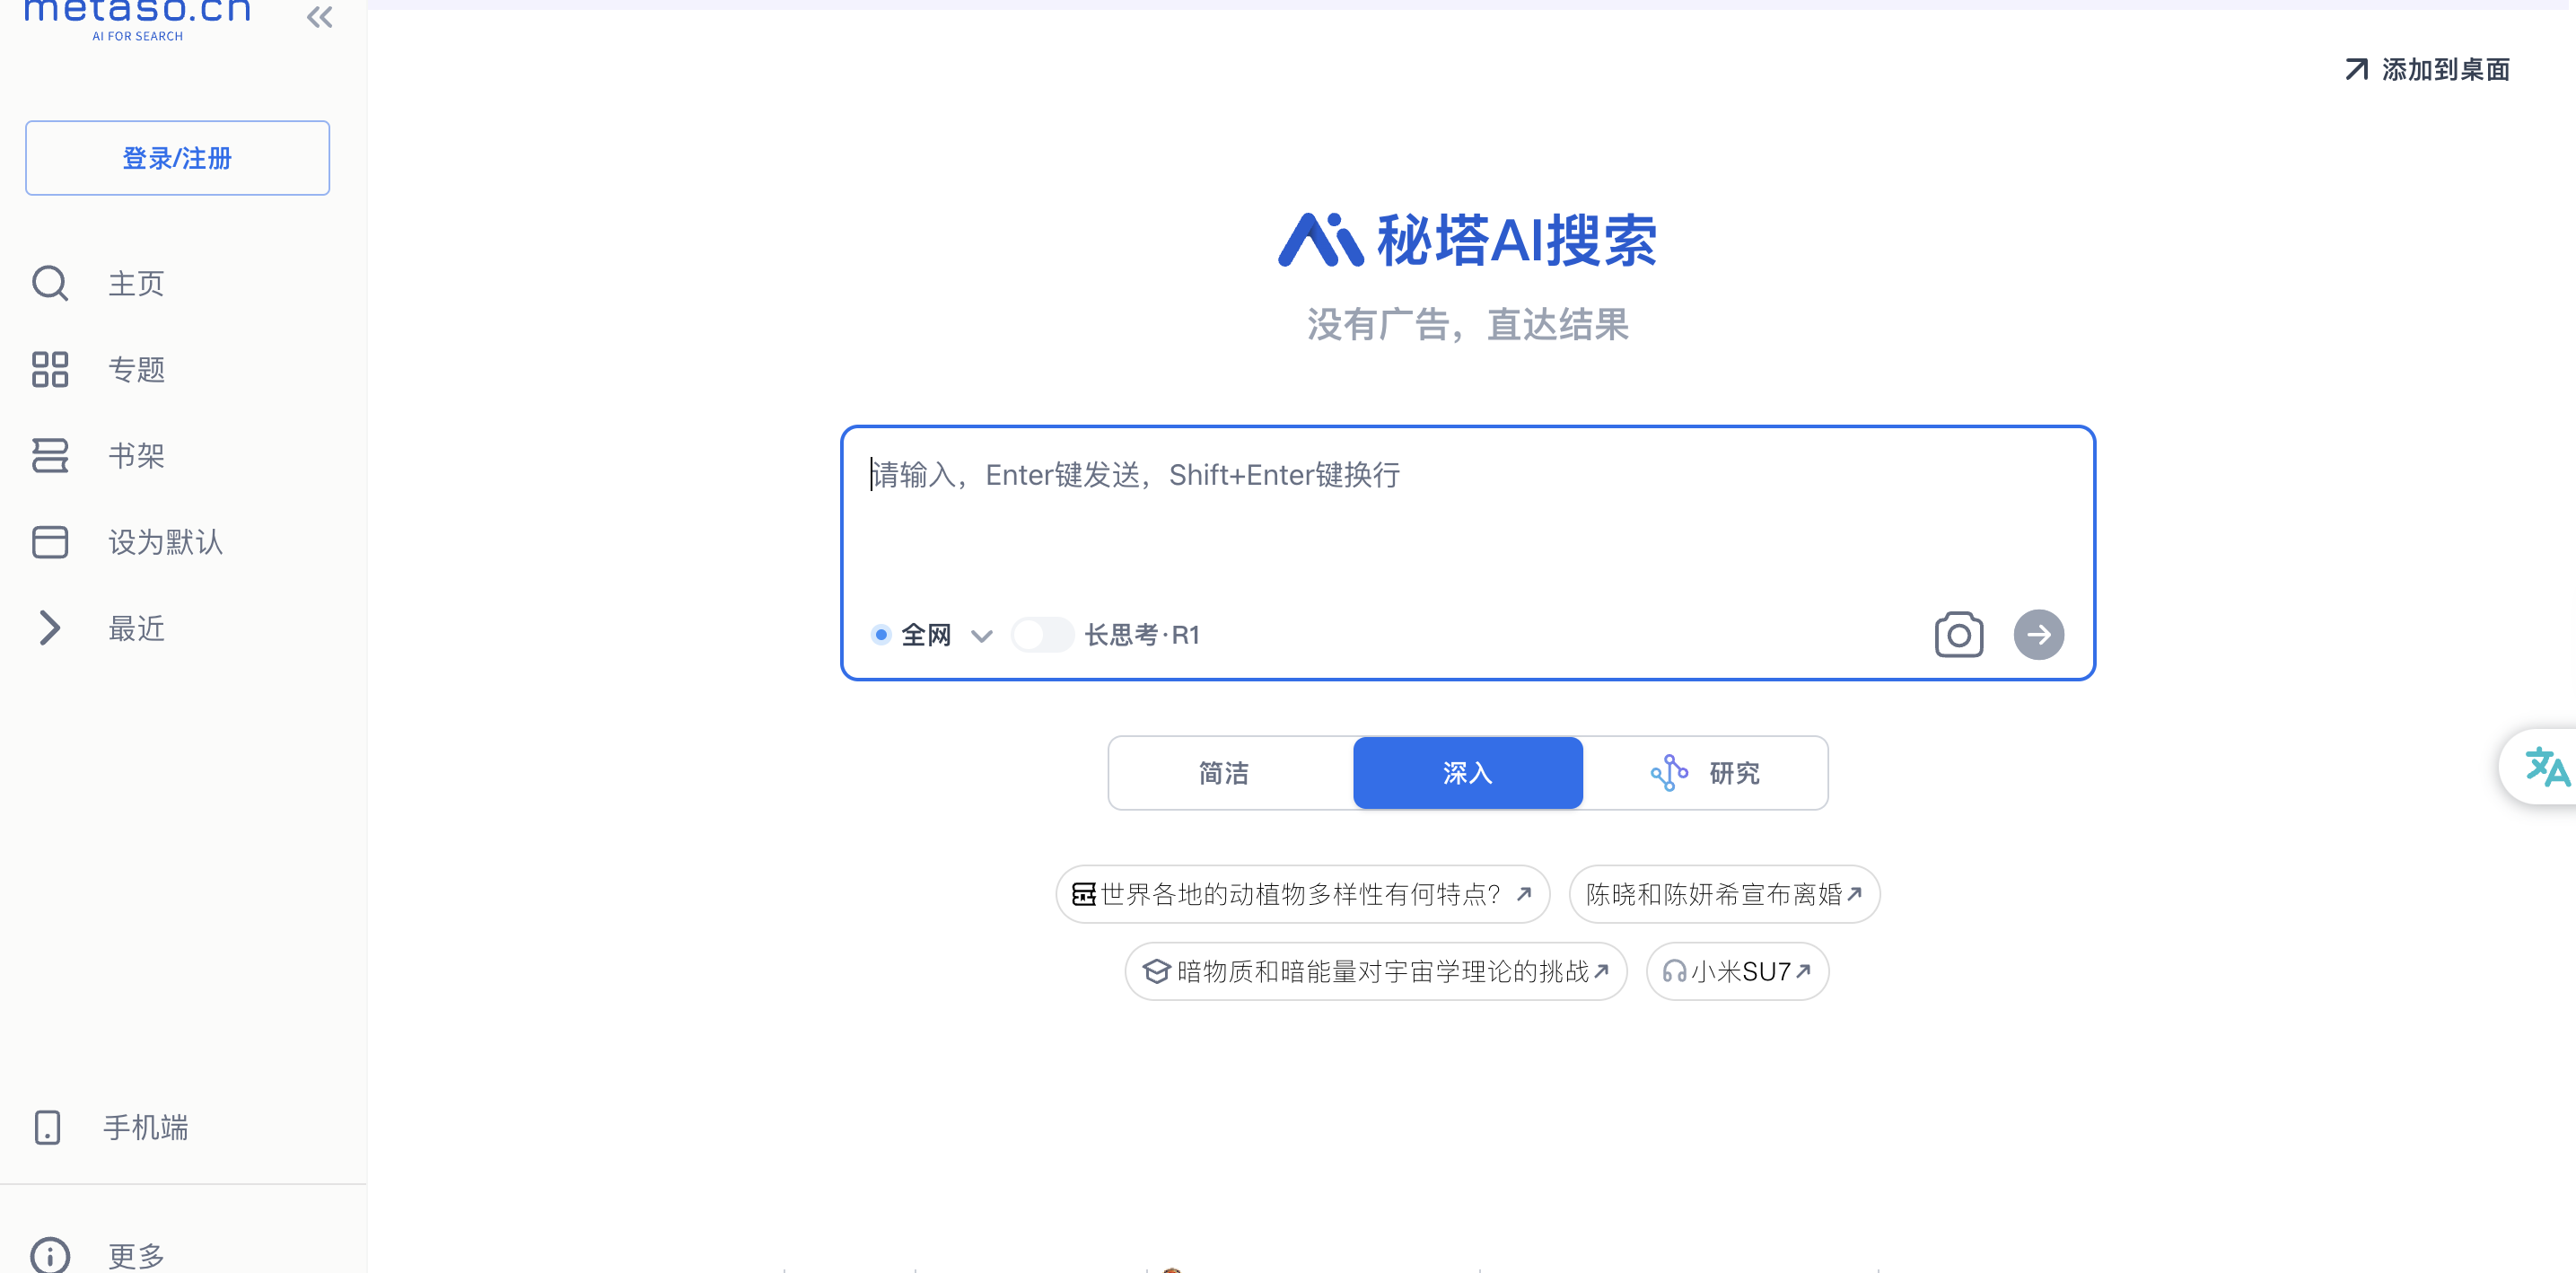Open suggestion 暗物质和暗能量对宇宙学理论的挑战

click(x=1375, y=971)
